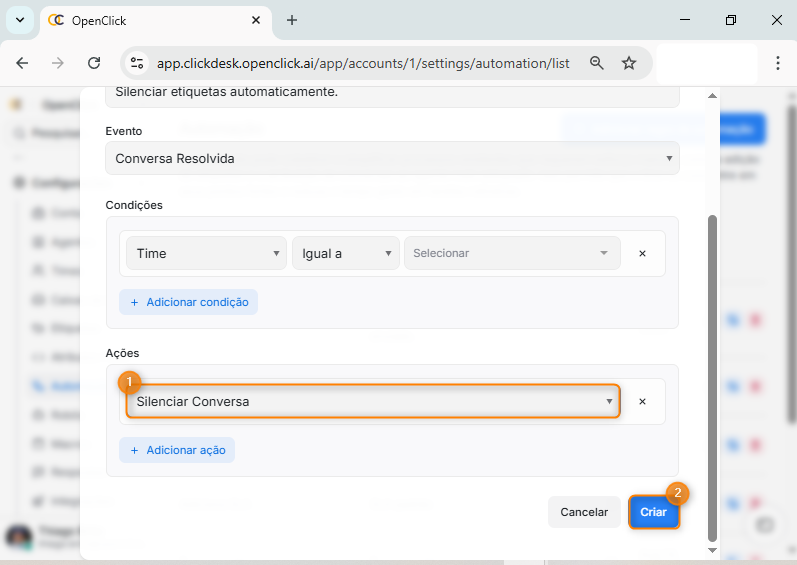This screenshot has width=797, height=565.
Task: Bookmark this page with star icon
Action: coord(629,63)
